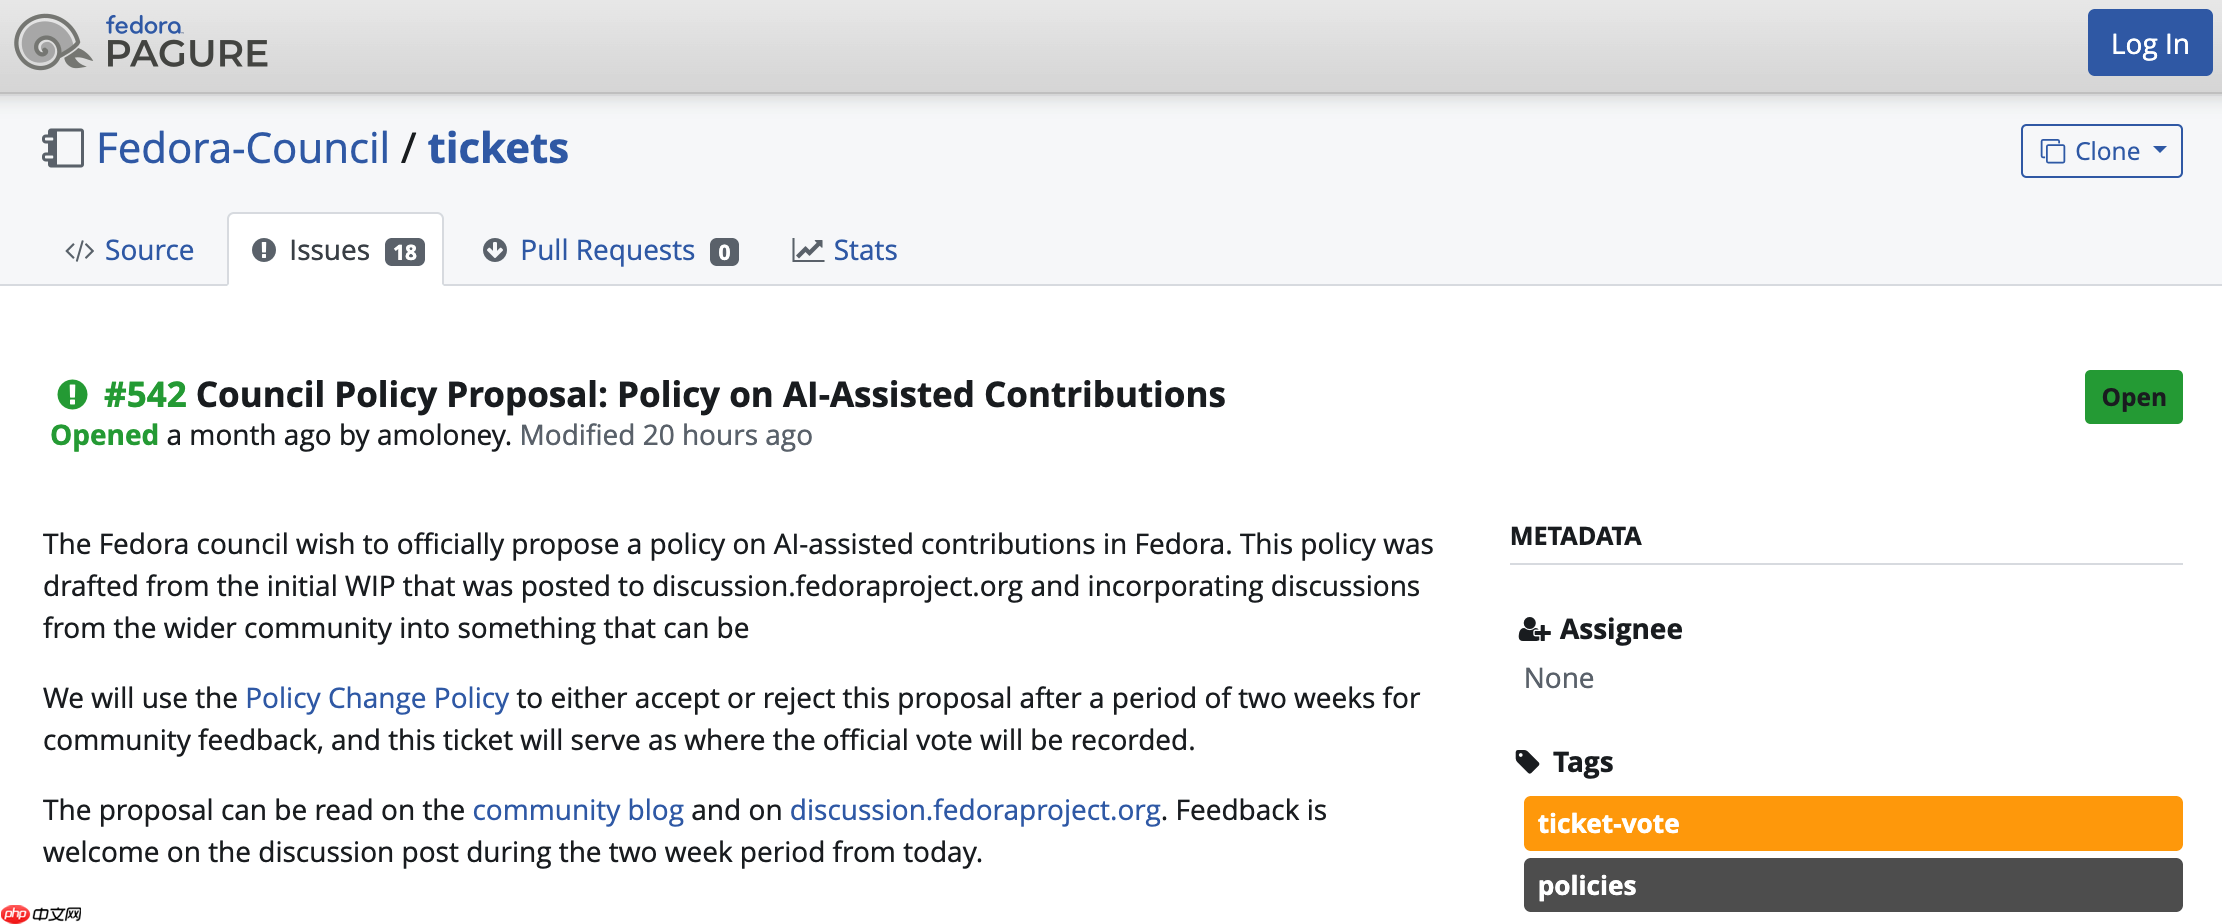Go to the Fedora-Council namespace link

[243, 149]
